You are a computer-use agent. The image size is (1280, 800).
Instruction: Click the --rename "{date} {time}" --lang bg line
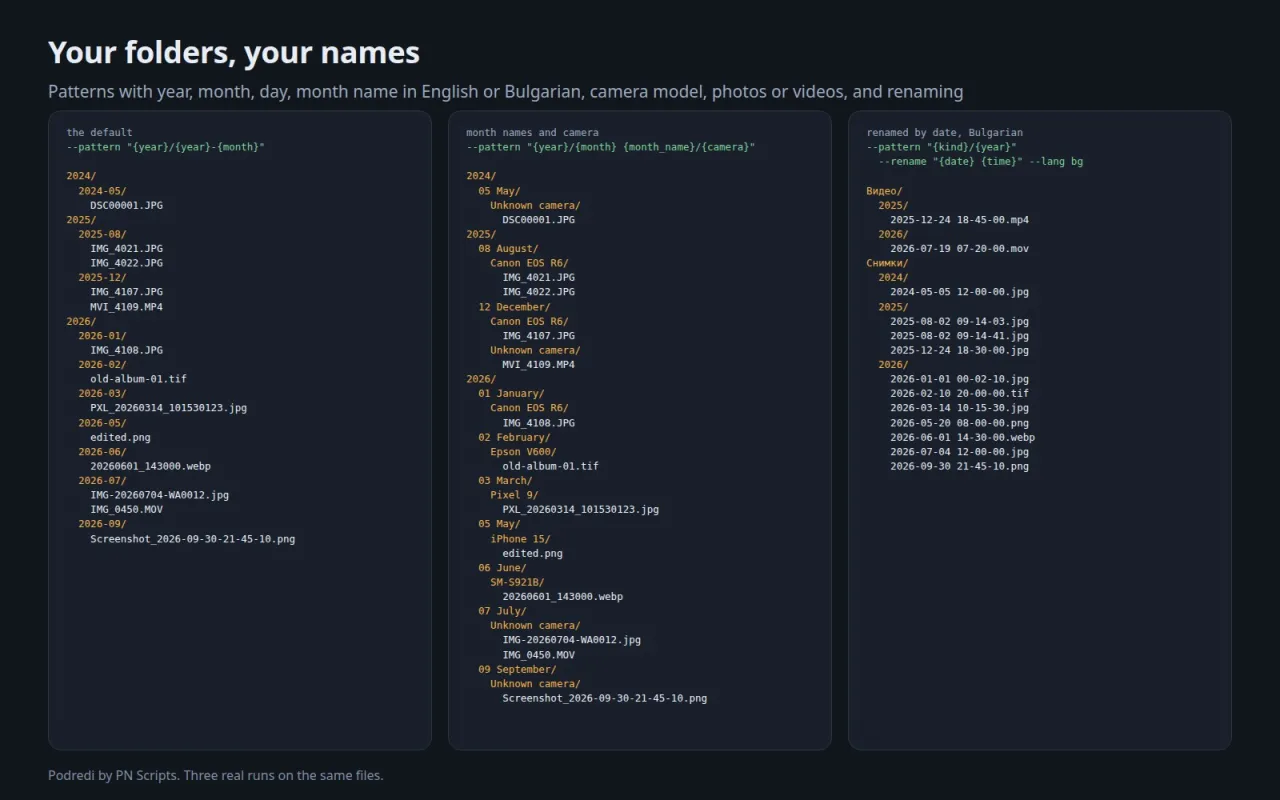click(980, 161)
